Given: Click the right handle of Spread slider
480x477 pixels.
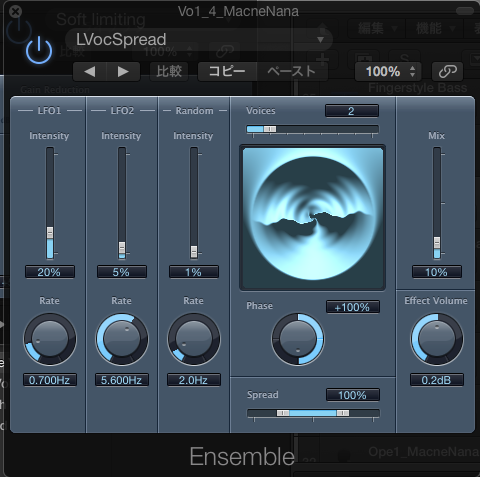Looking at the screenshot, I should tap(343, 413).
